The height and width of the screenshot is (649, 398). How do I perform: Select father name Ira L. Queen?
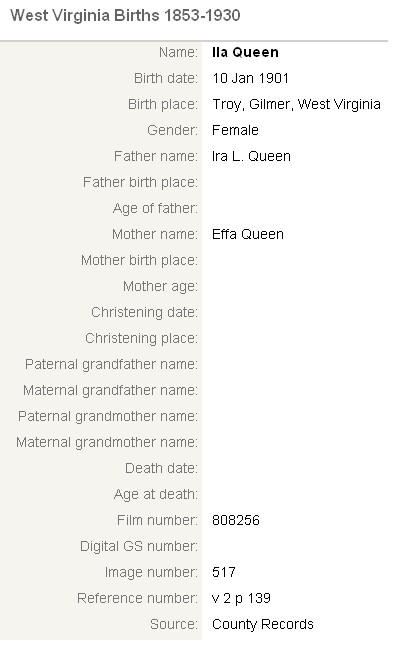[251, 156]
